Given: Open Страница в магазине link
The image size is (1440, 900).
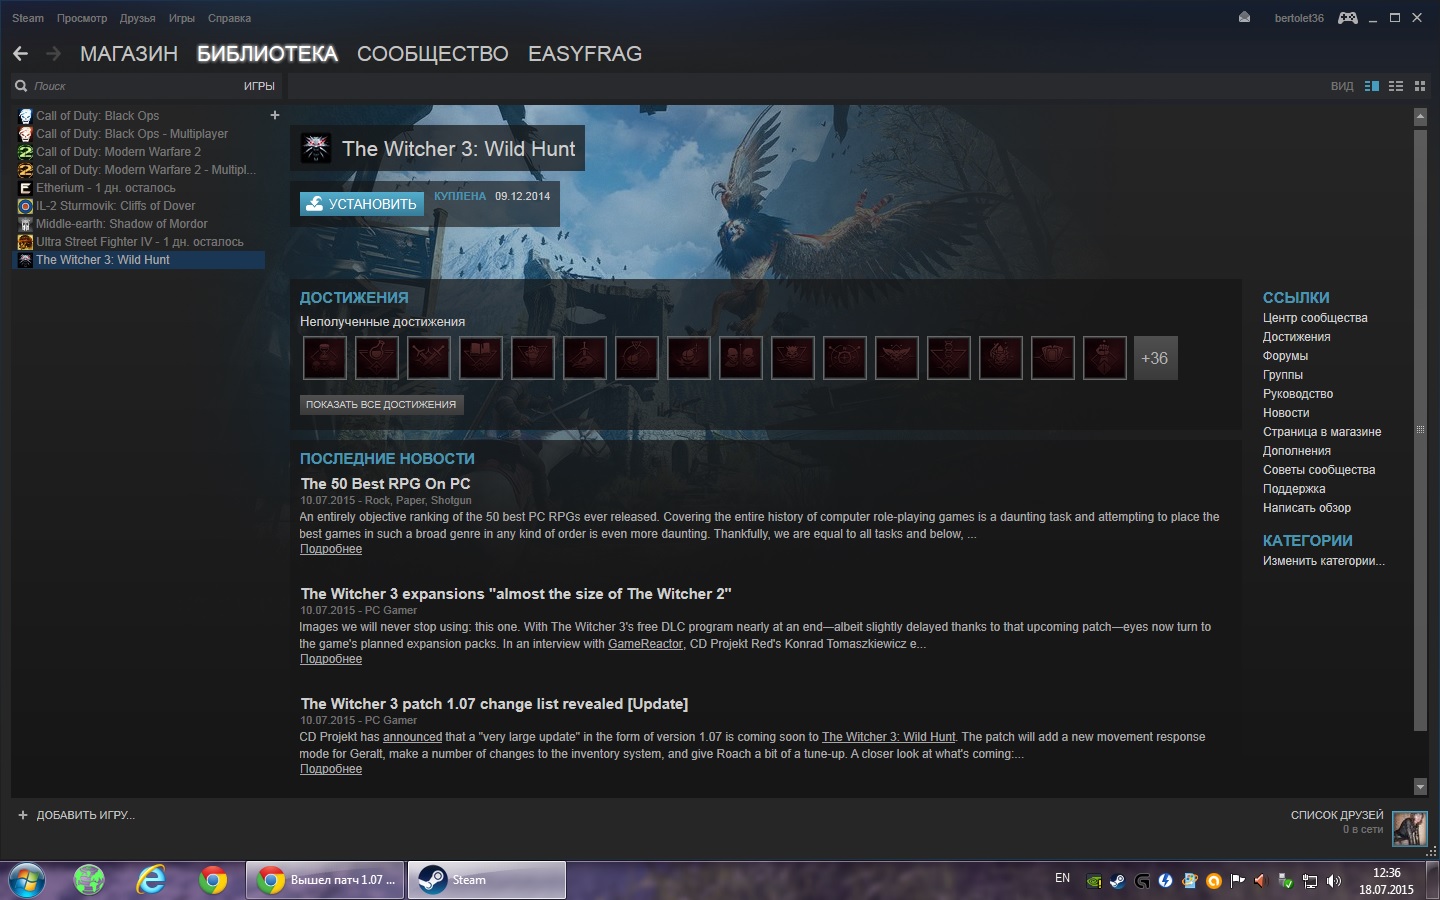Looking at the screenshot, I should [1322, 432].
